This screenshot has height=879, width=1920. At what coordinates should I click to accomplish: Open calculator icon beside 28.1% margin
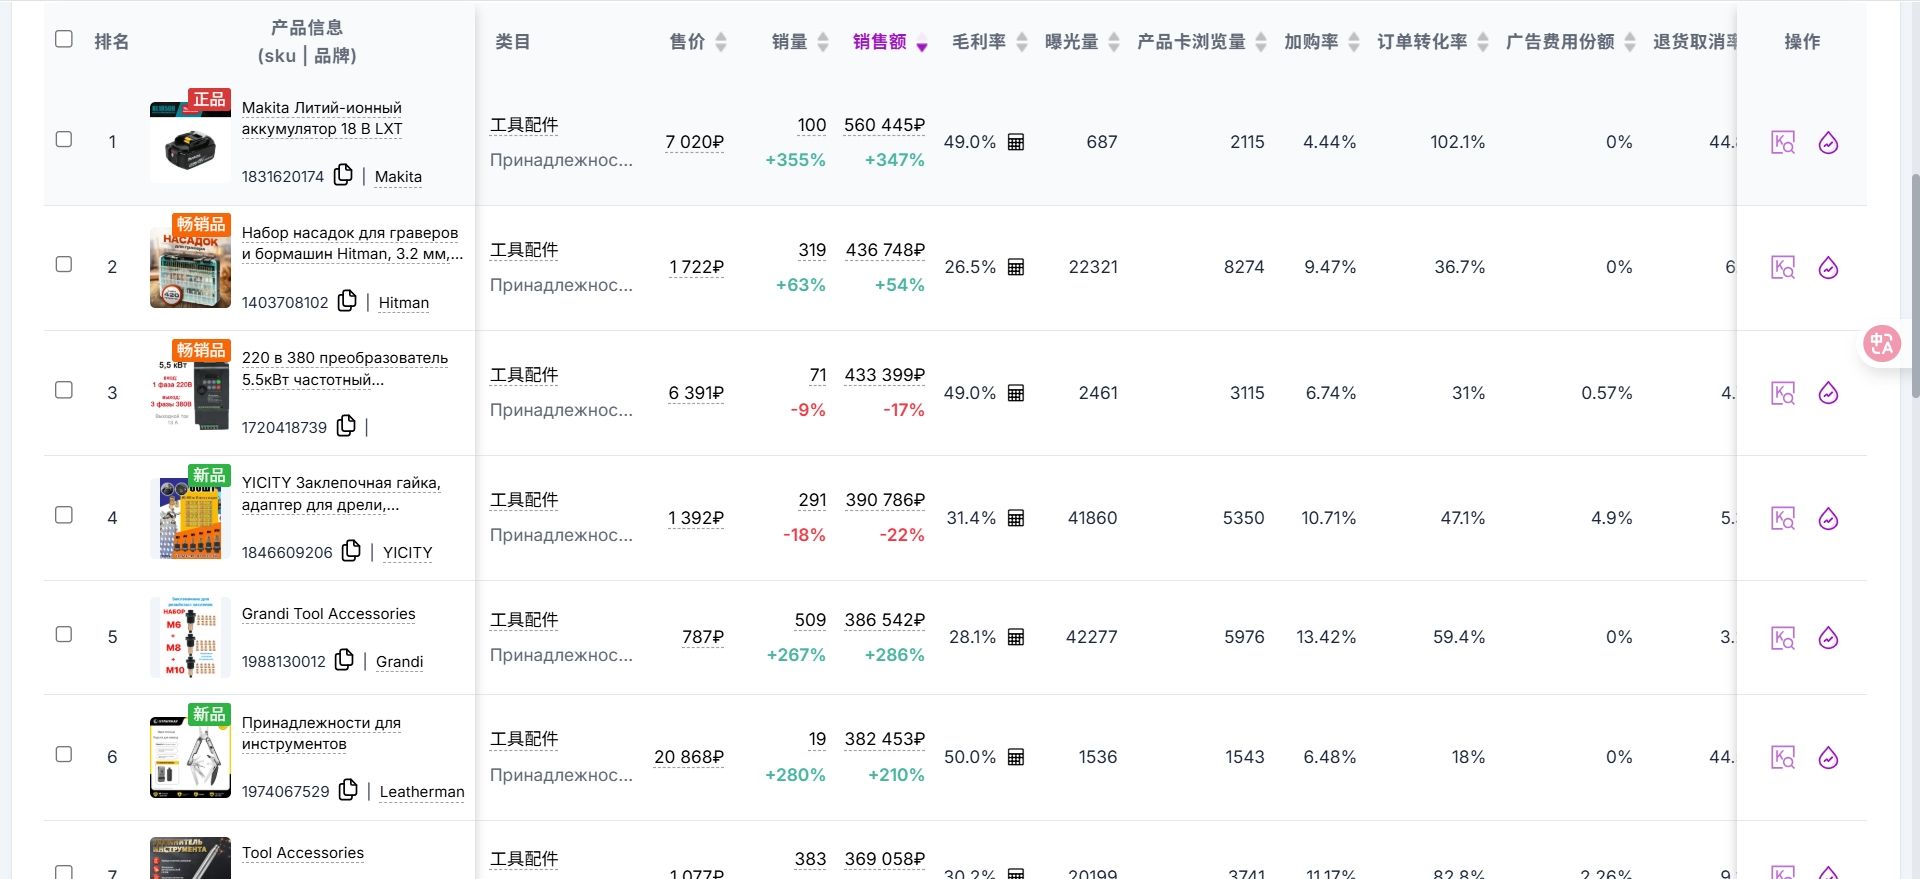coord(1016,637)
